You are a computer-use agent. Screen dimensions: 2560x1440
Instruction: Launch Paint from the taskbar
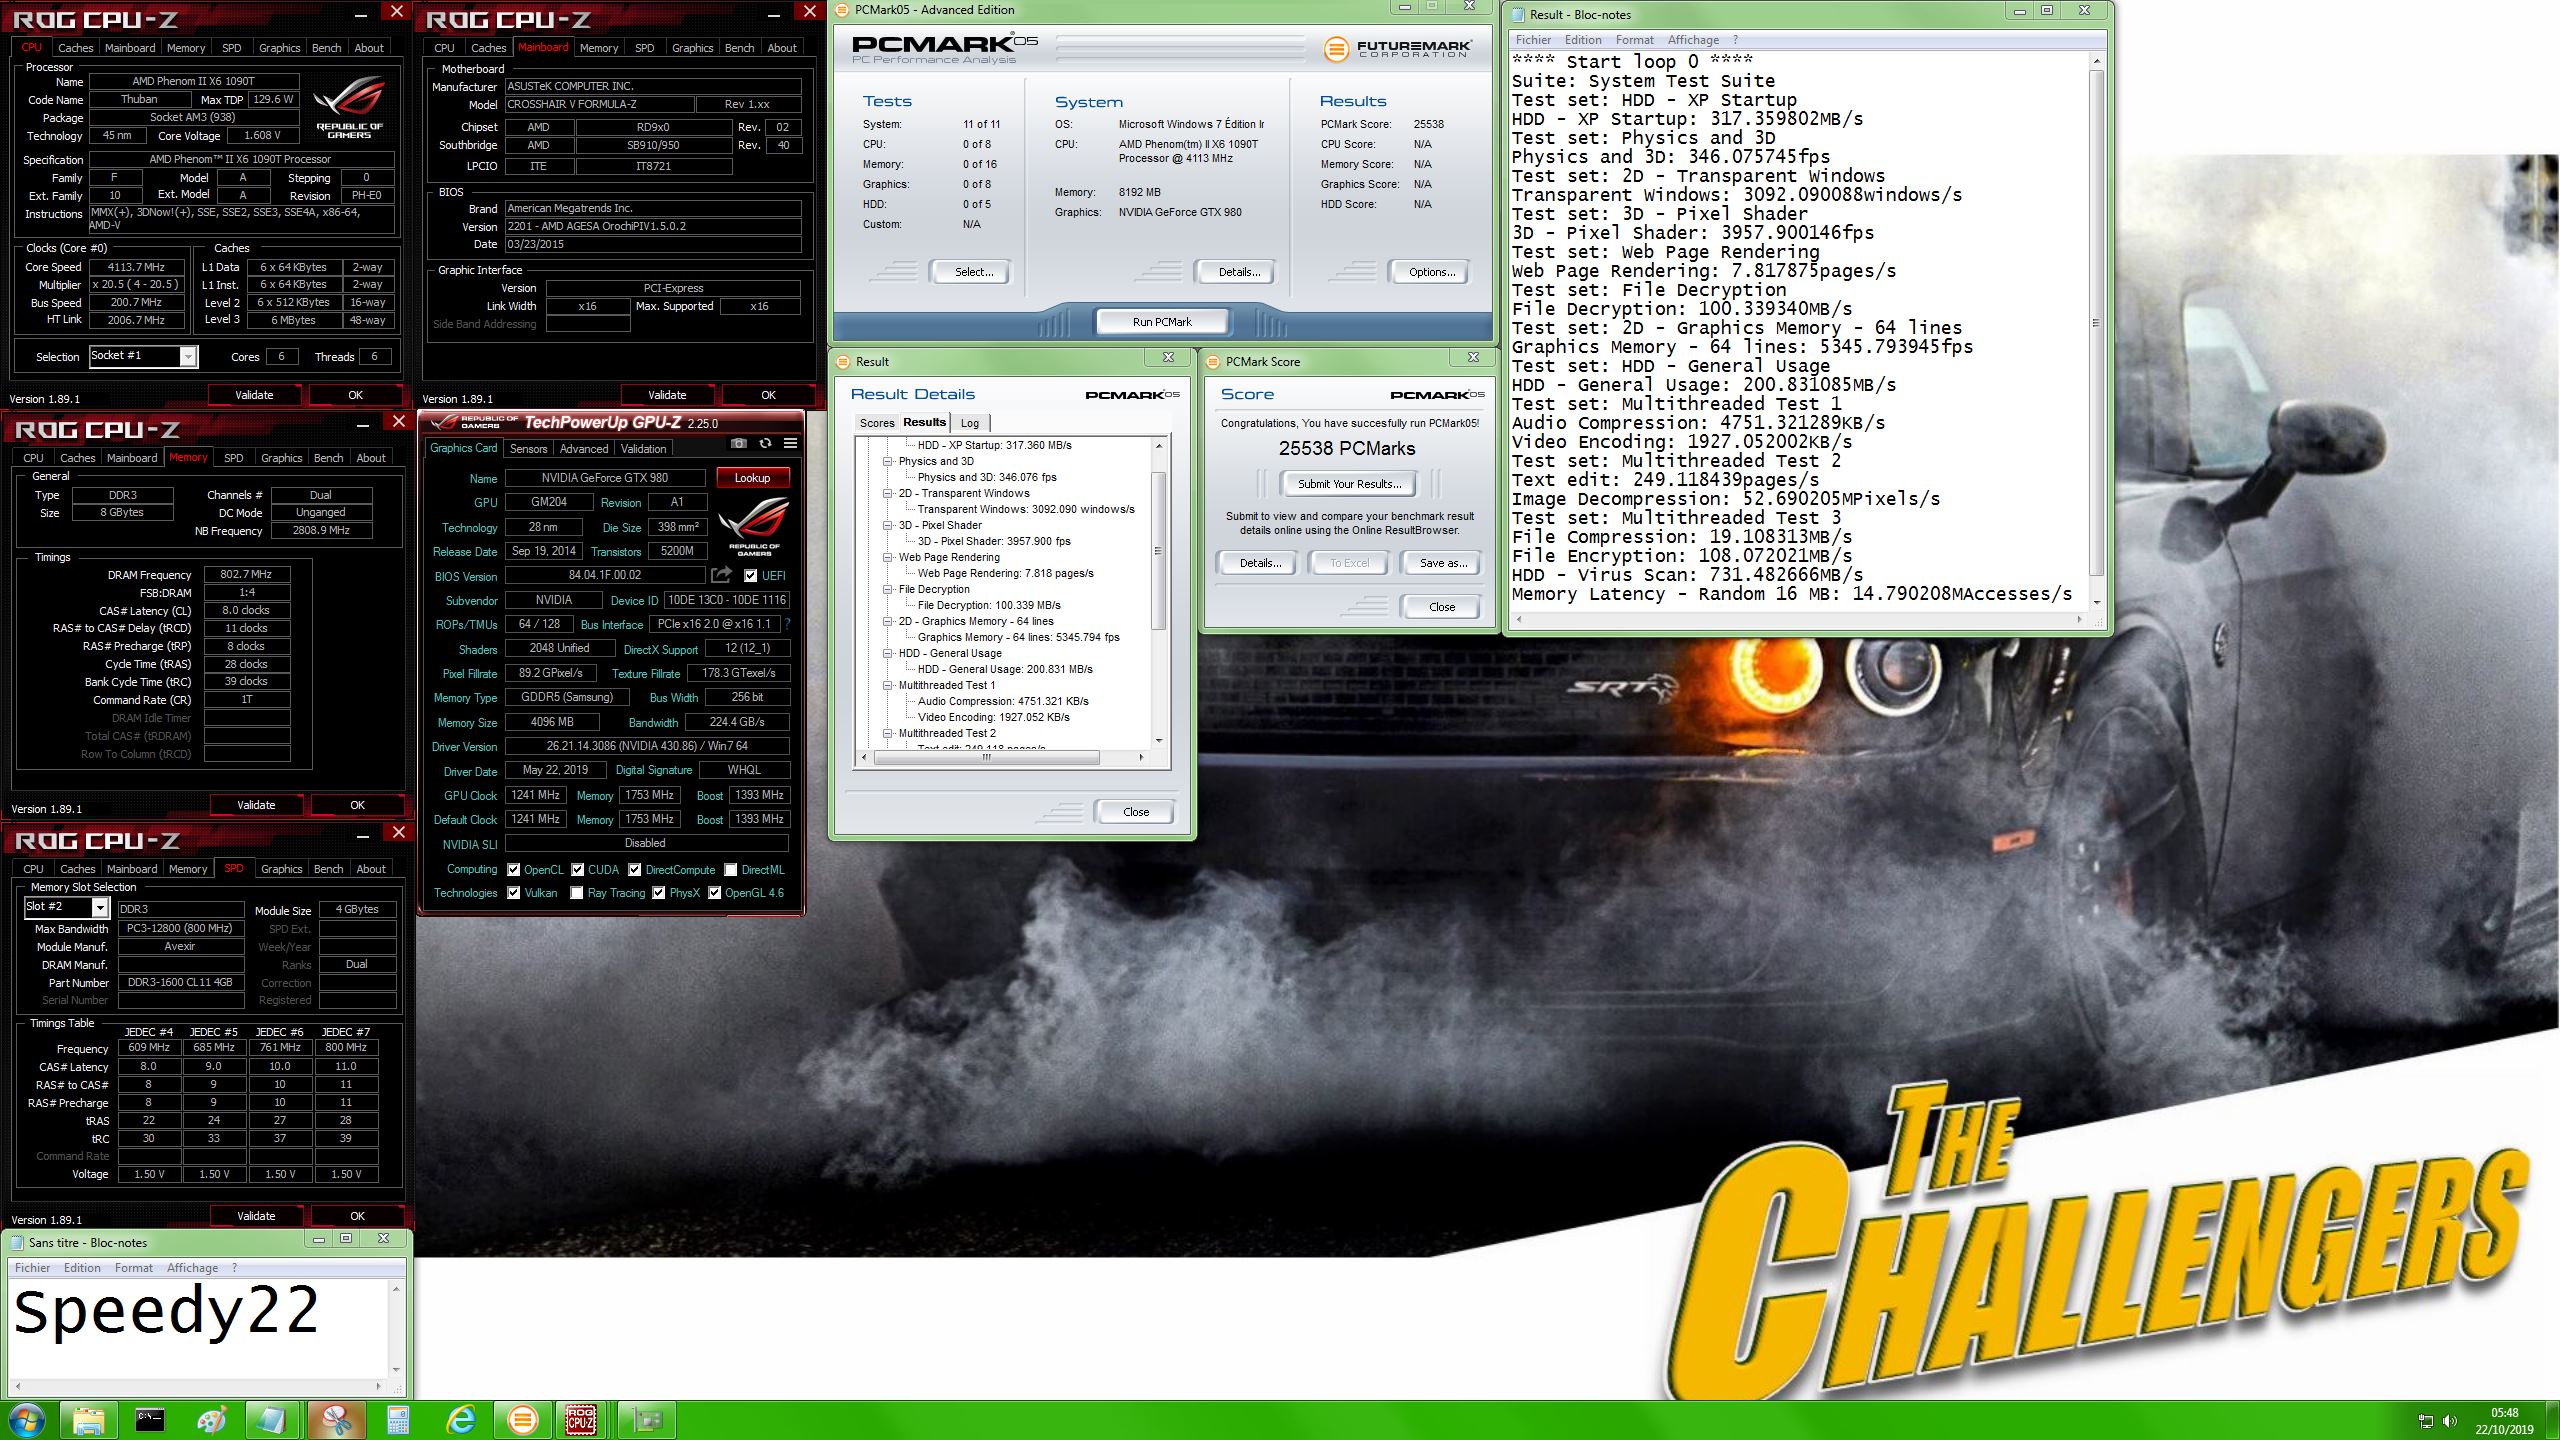pyautogui.click(x=212, y=1420)
